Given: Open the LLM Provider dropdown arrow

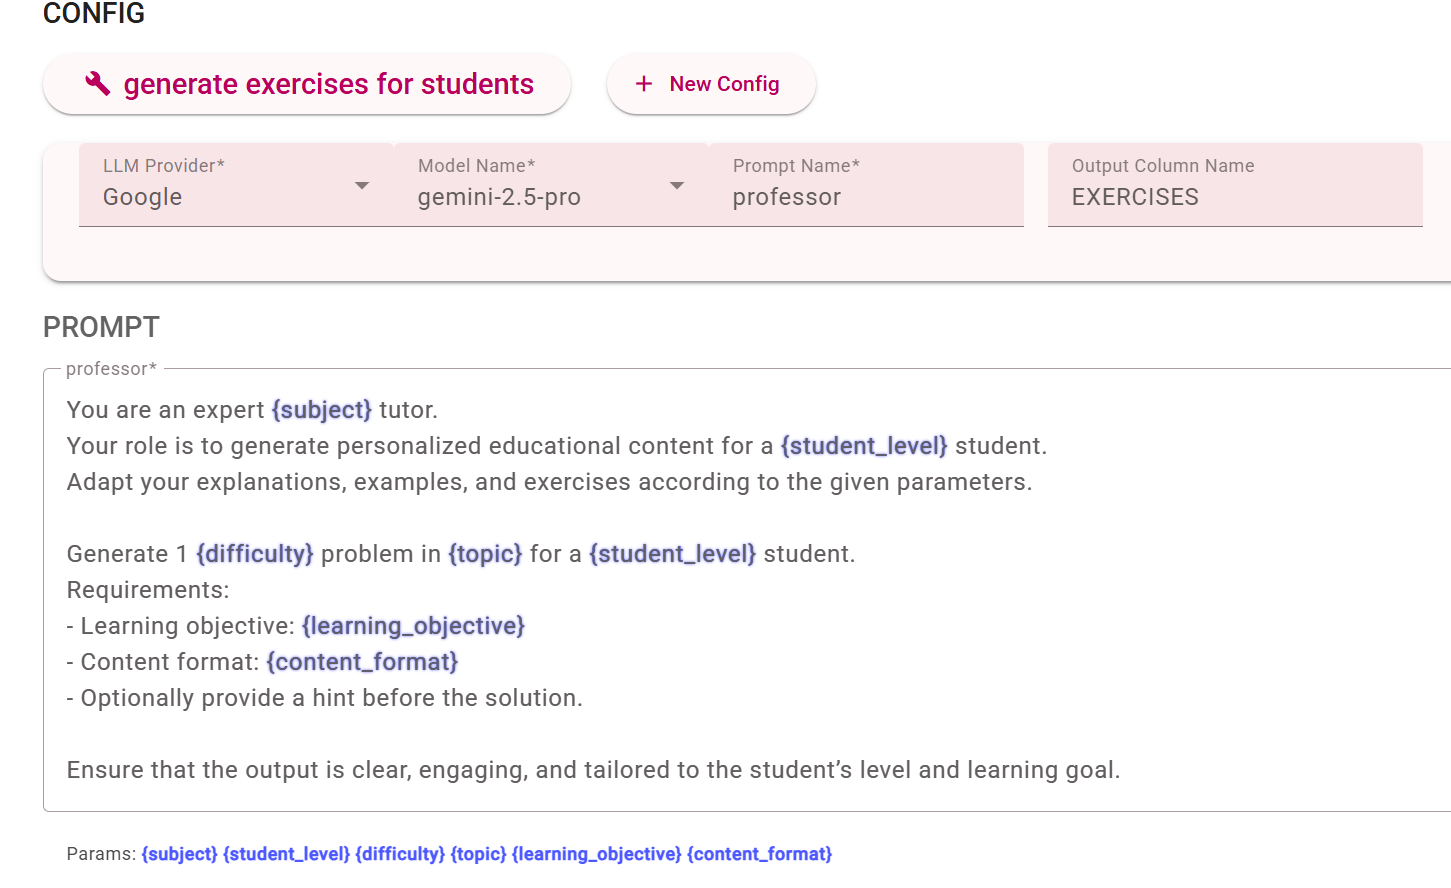Looking at the screenshot, I should click(x=362, y=186).
